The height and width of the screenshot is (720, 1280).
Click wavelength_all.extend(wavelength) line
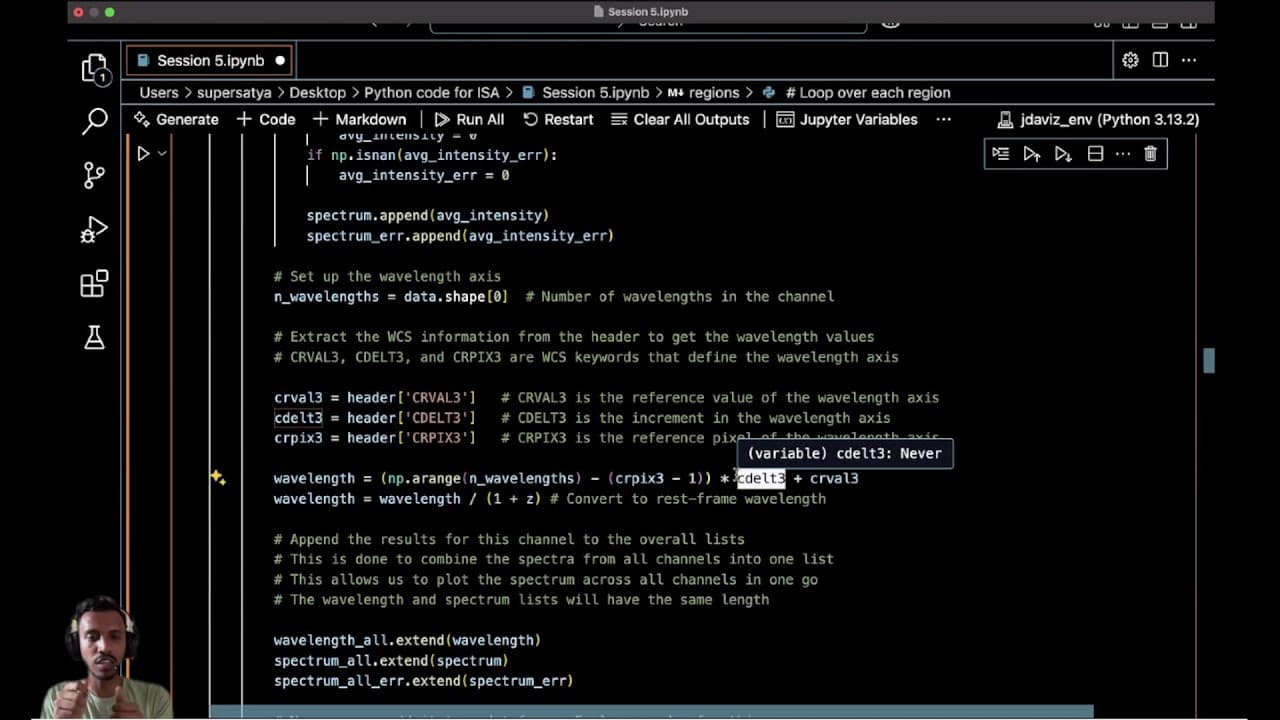coord(407,640)
